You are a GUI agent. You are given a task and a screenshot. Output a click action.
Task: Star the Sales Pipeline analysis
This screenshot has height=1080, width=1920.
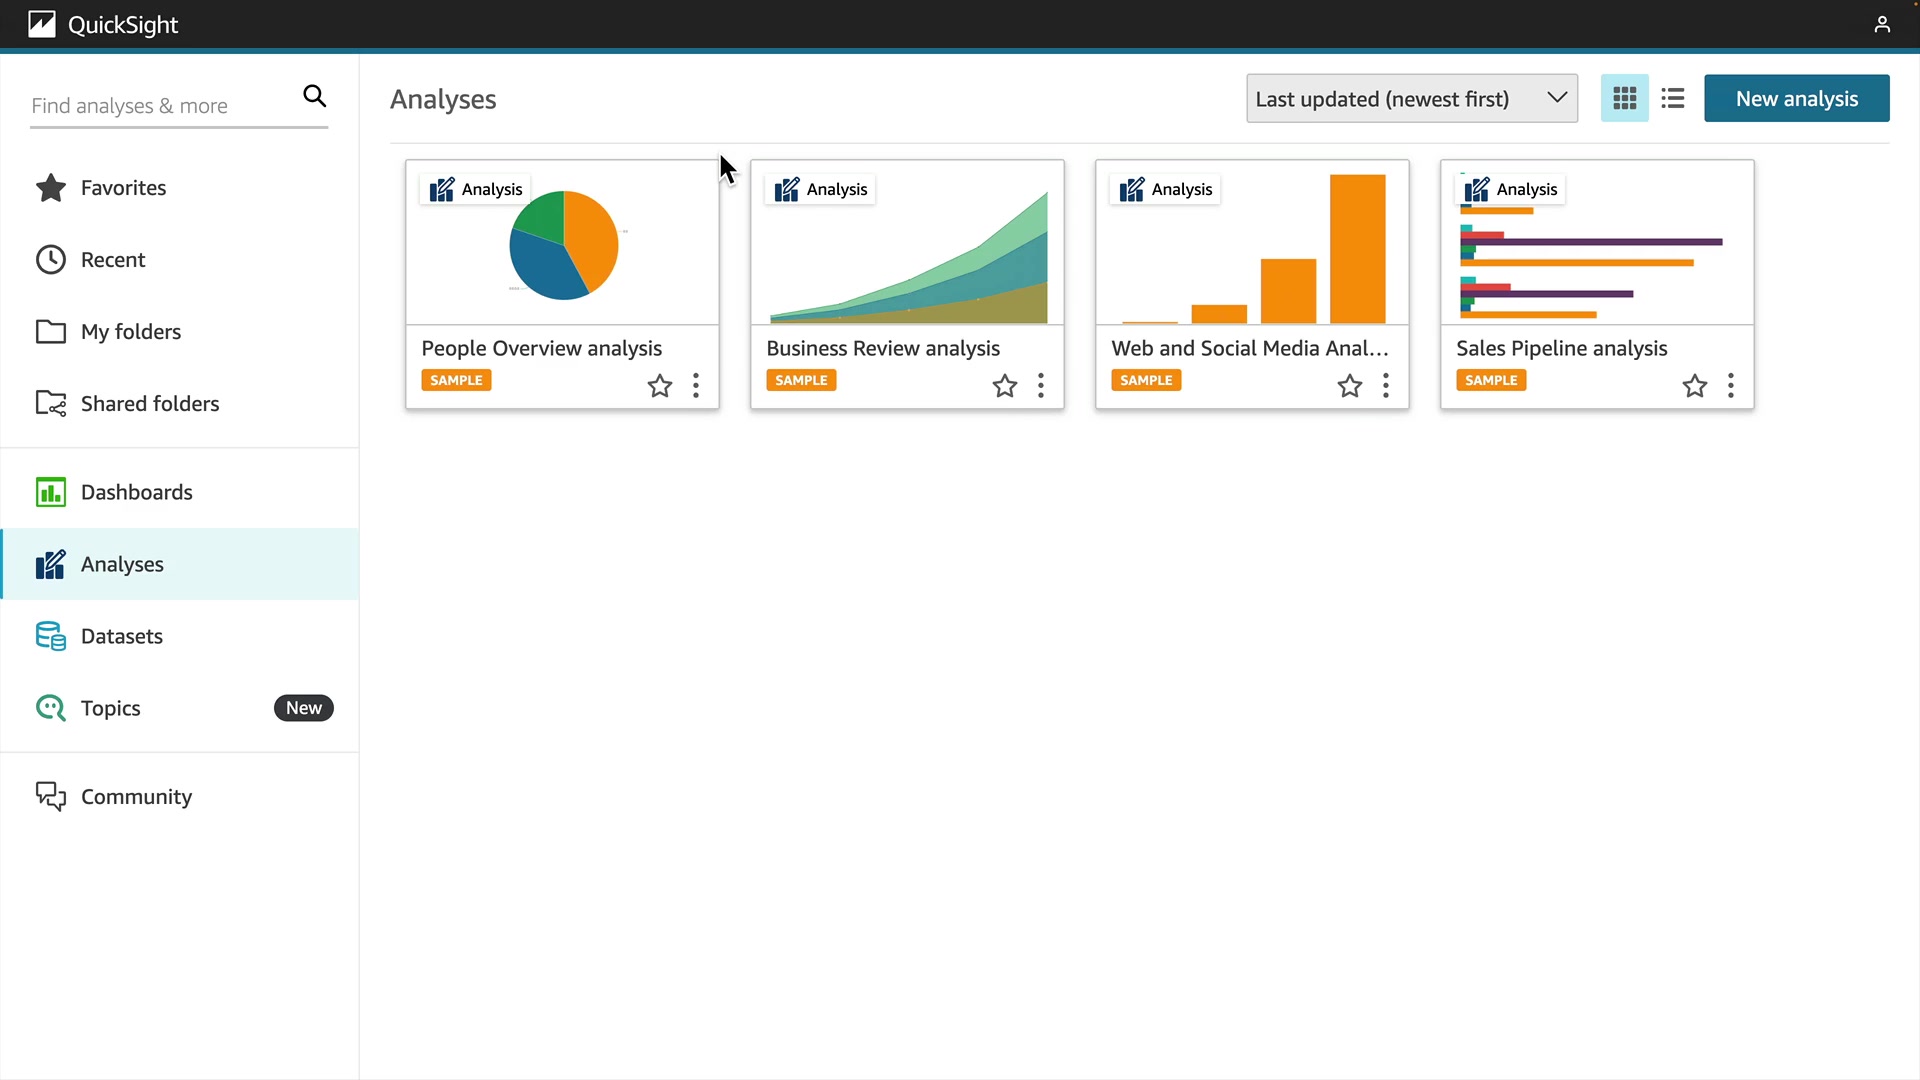[1694, 386]
